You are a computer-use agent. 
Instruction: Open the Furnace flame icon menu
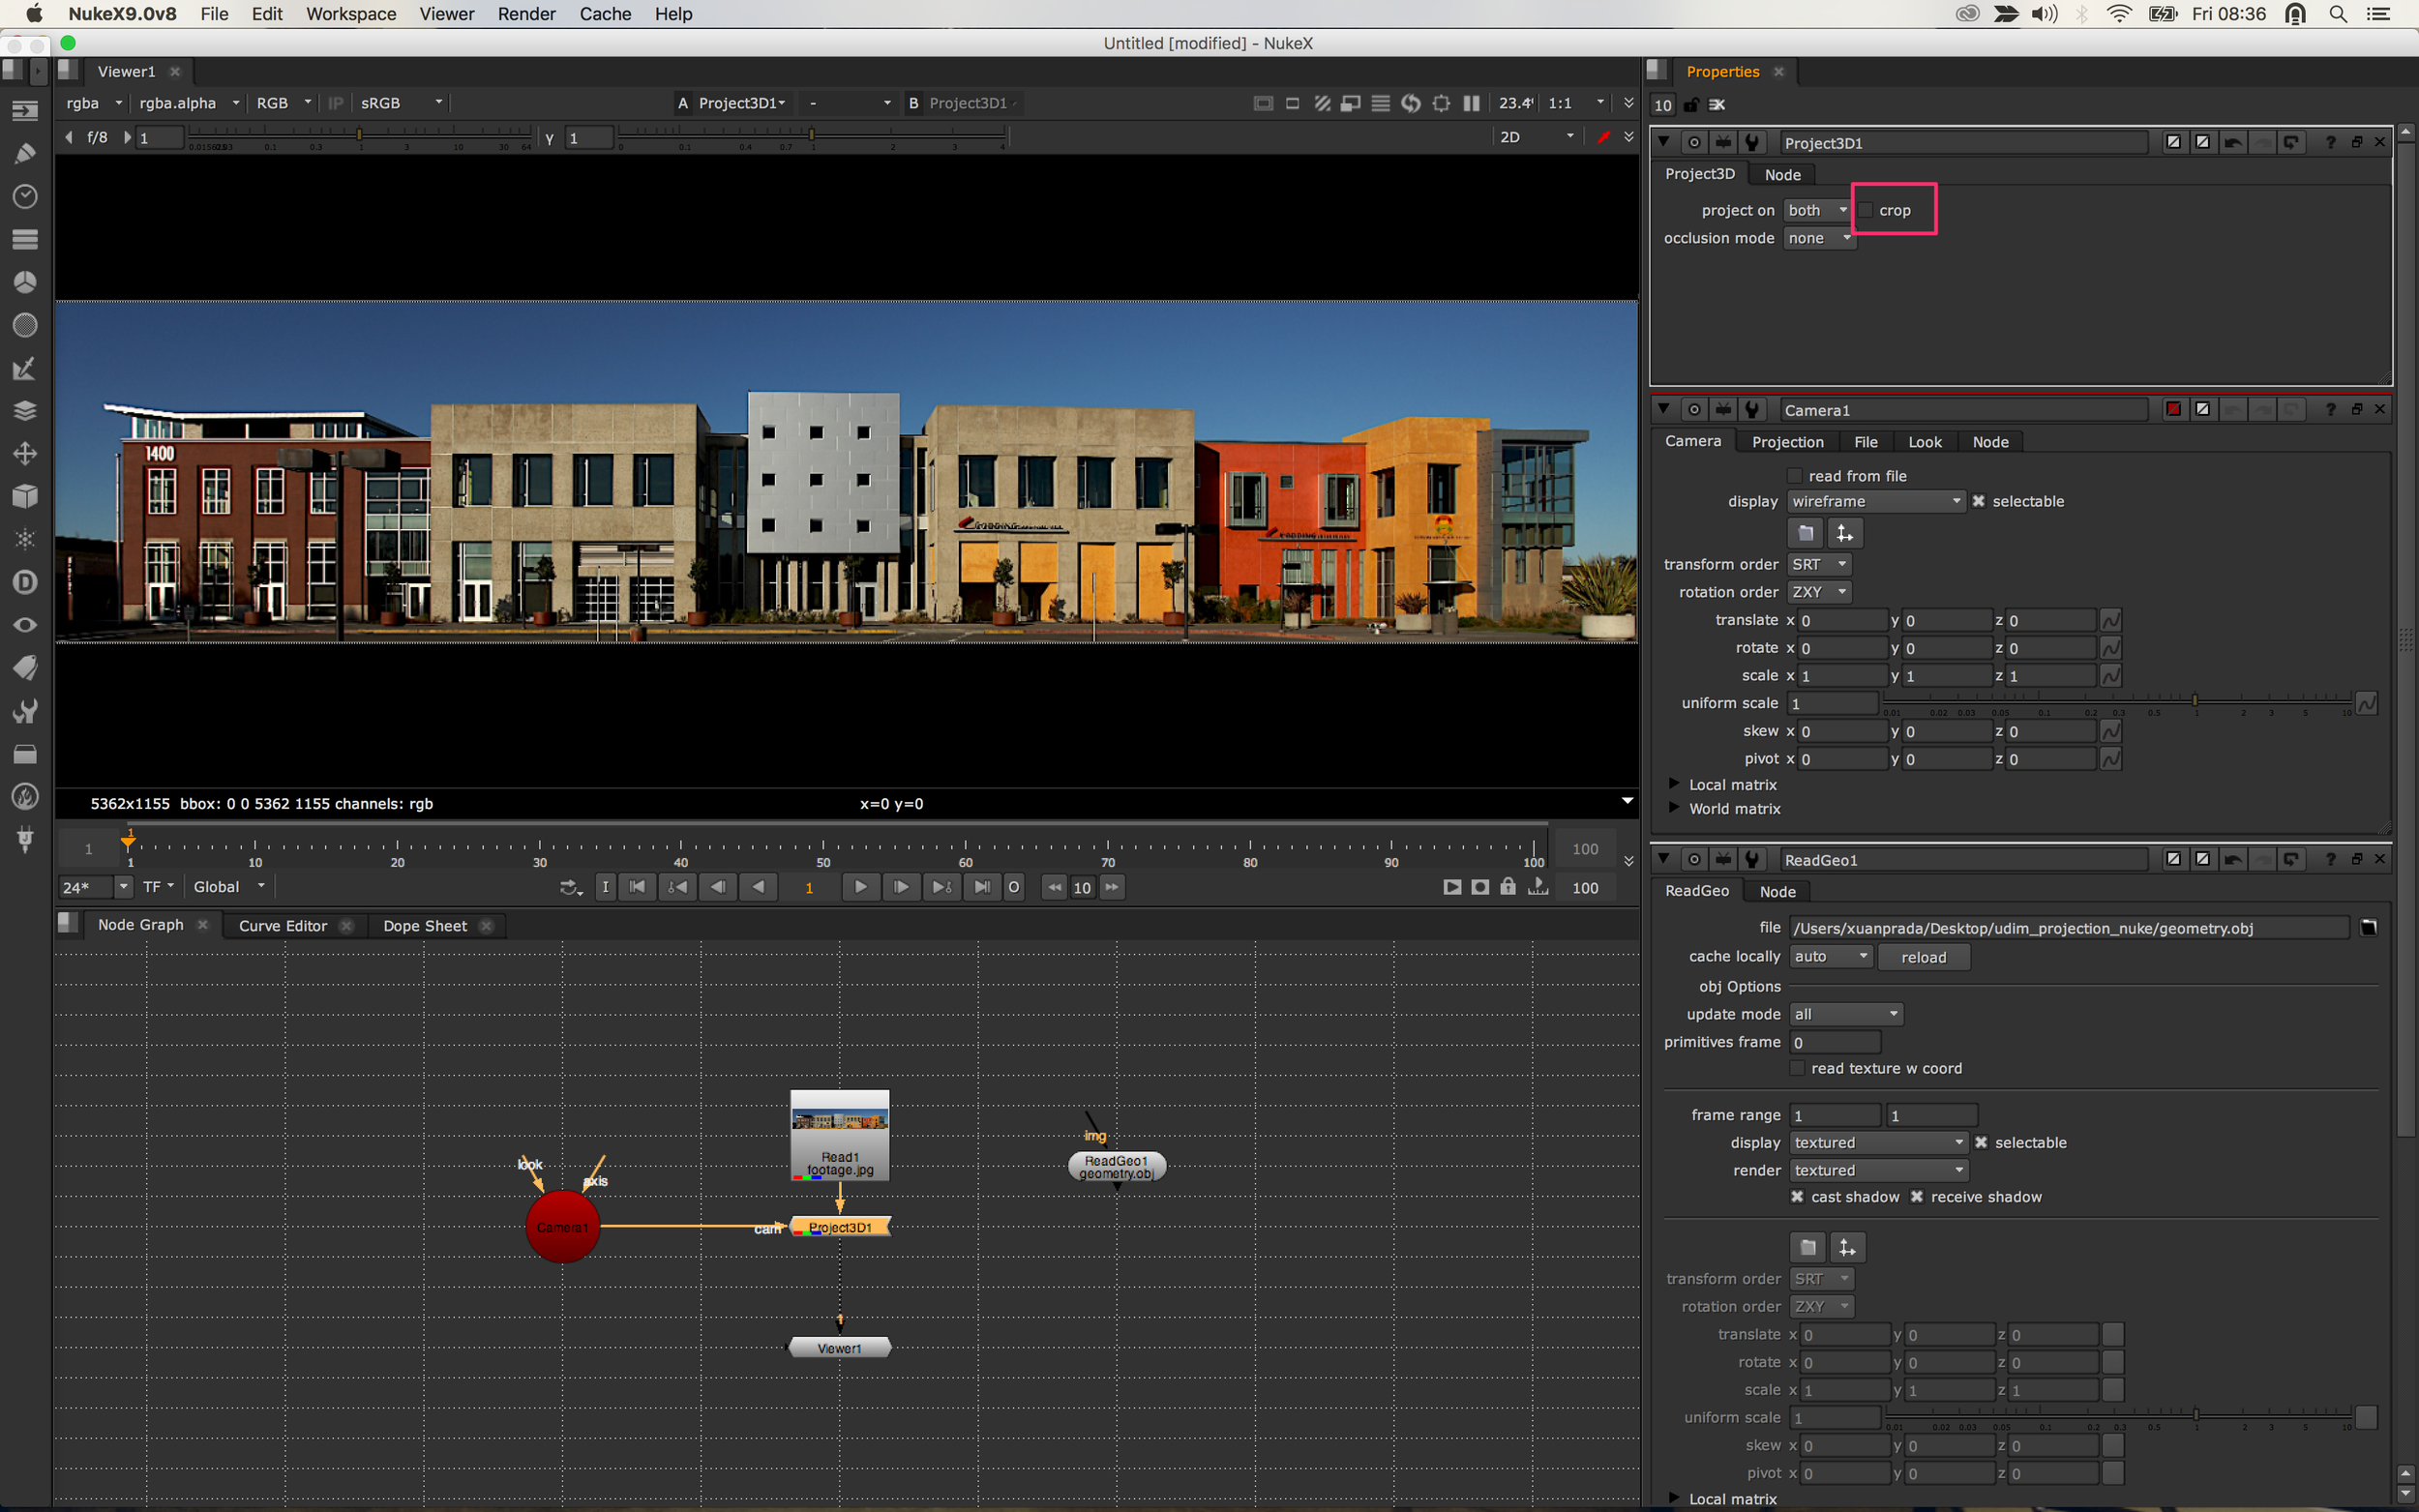pyautogui.click(x=25, y=797)
